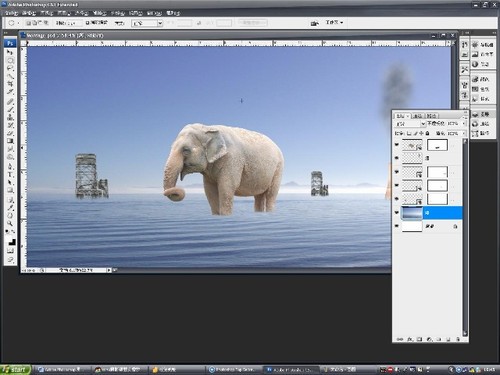500x375 pixels.
Task: Toggle lock position
Action: coord(421,133)
